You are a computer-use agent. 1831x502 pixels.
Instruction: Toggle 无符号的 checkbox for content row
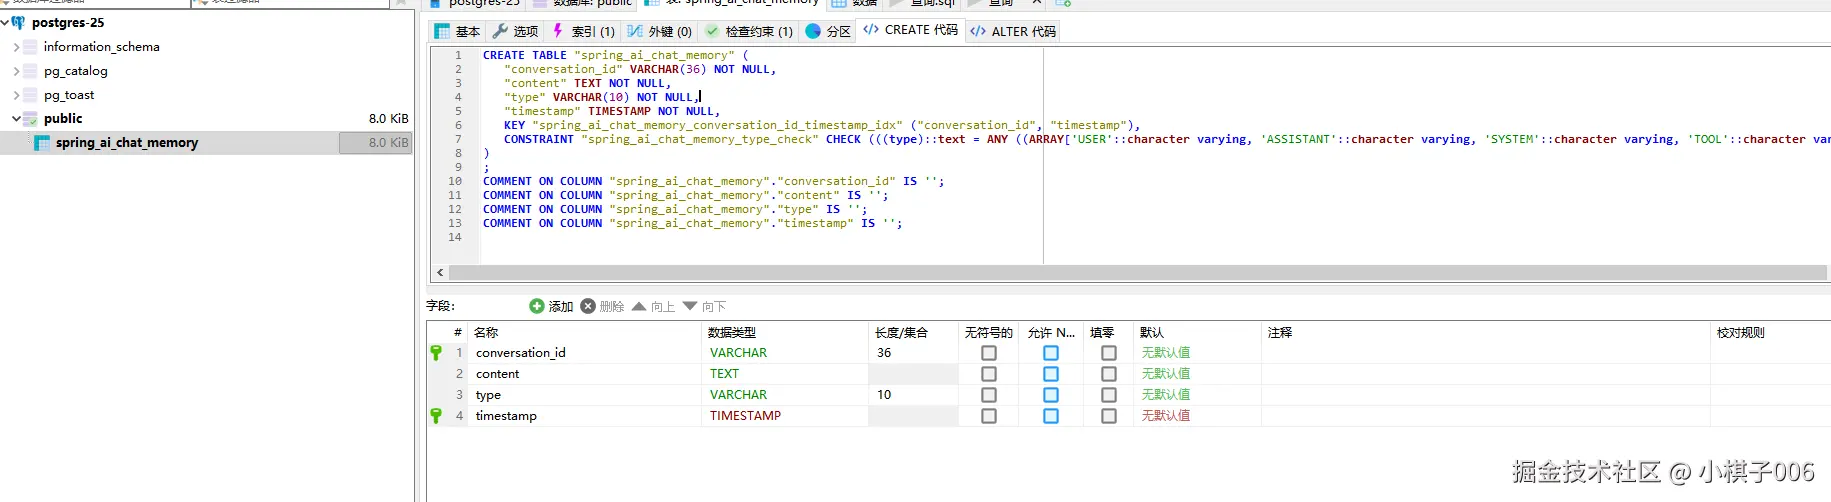click(989, 374)
